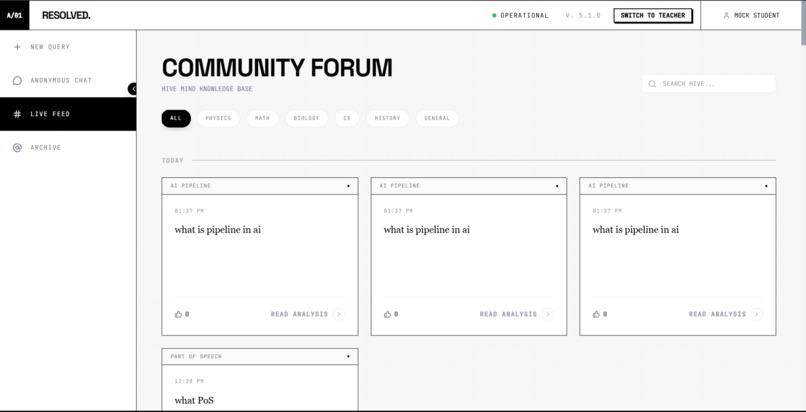Filter the forum by History
Image resolution: width=806 pixels, height=412 pixels.
pos(387,118)
